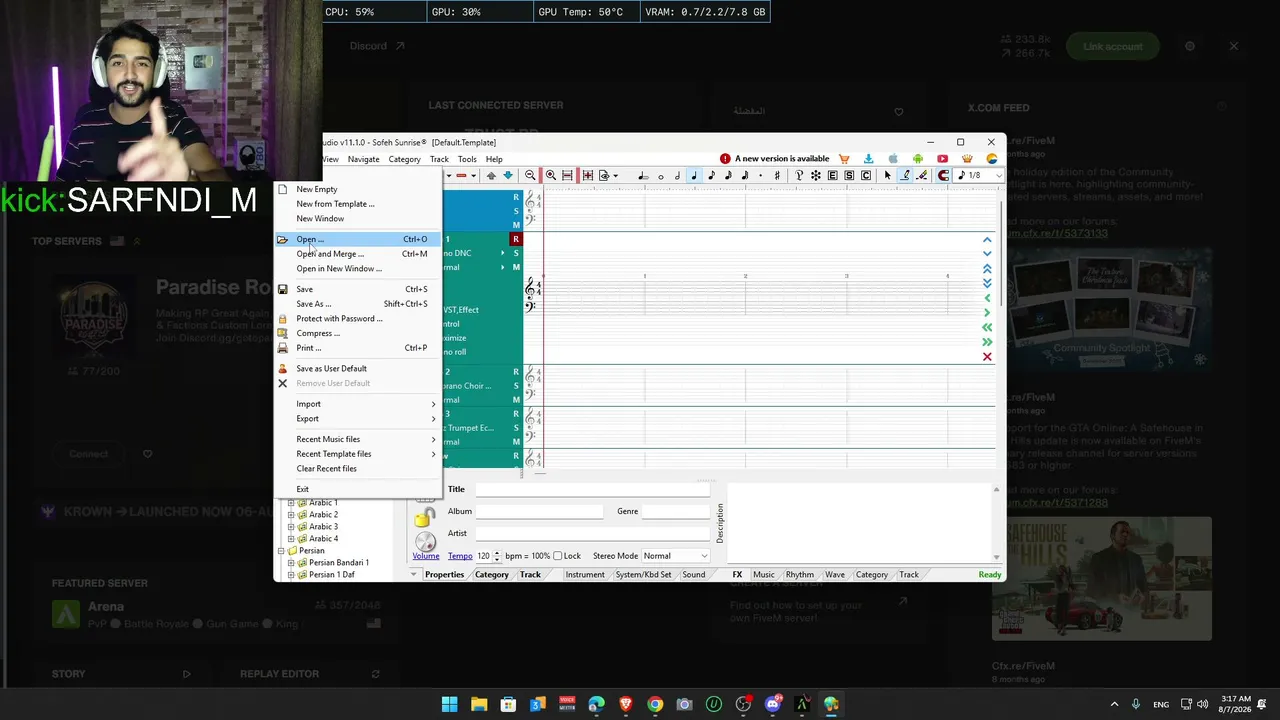Click the red X track delete icon
Viewport: 1280px width, 720px height.
click(x=987, y=357)
